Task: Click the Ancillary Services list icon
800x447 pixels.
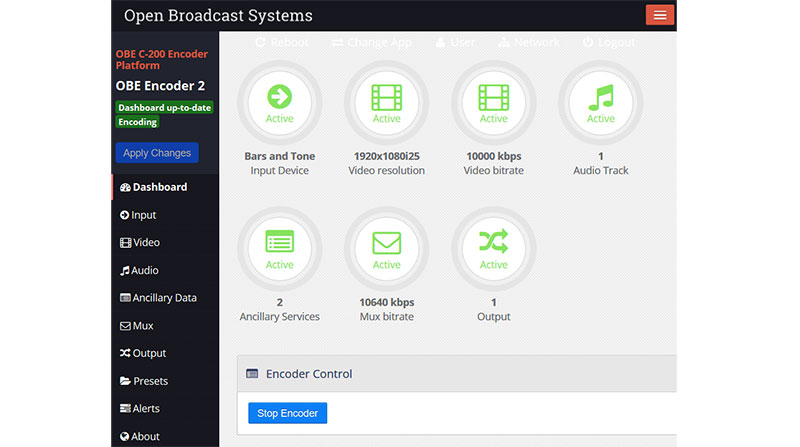Action: pos(280,242)
